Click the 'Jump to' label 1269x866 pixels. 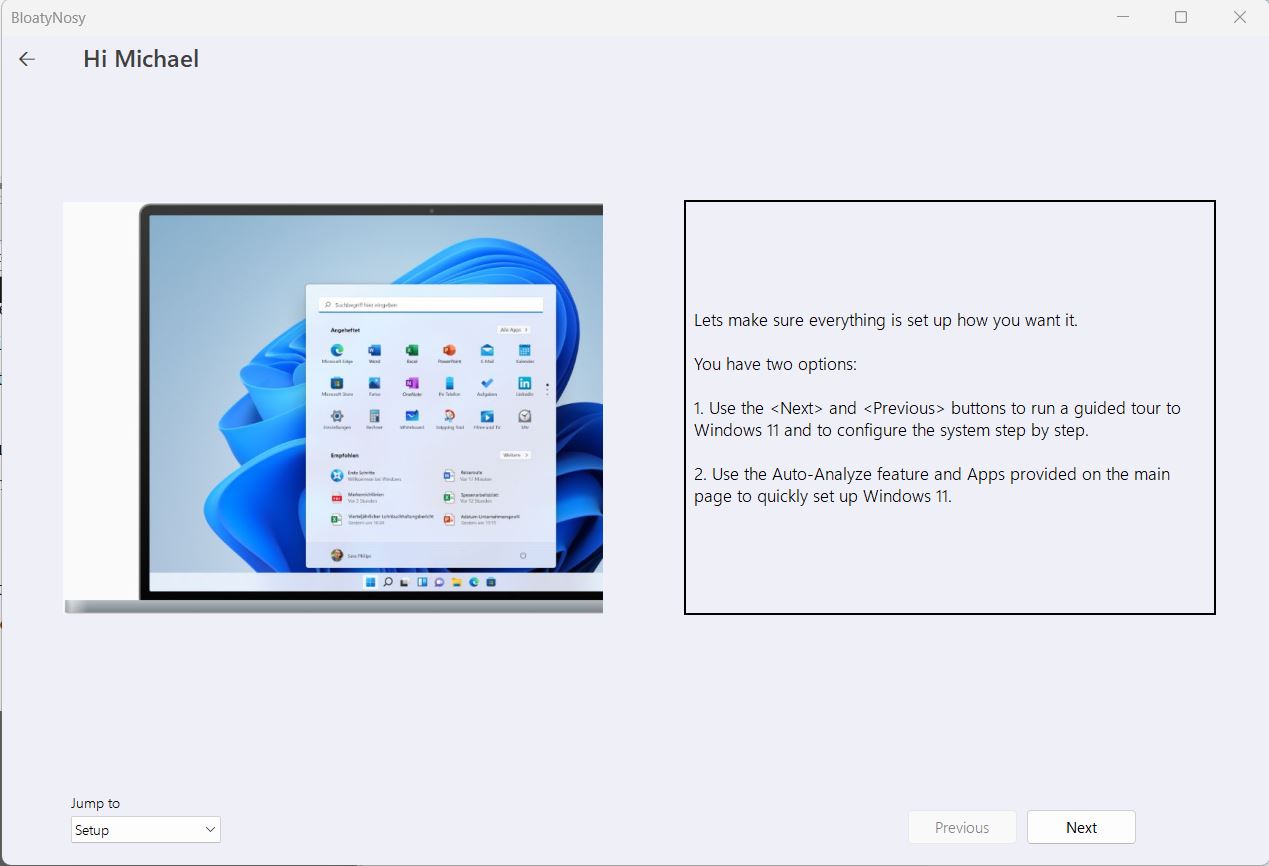tap(95, 803)
